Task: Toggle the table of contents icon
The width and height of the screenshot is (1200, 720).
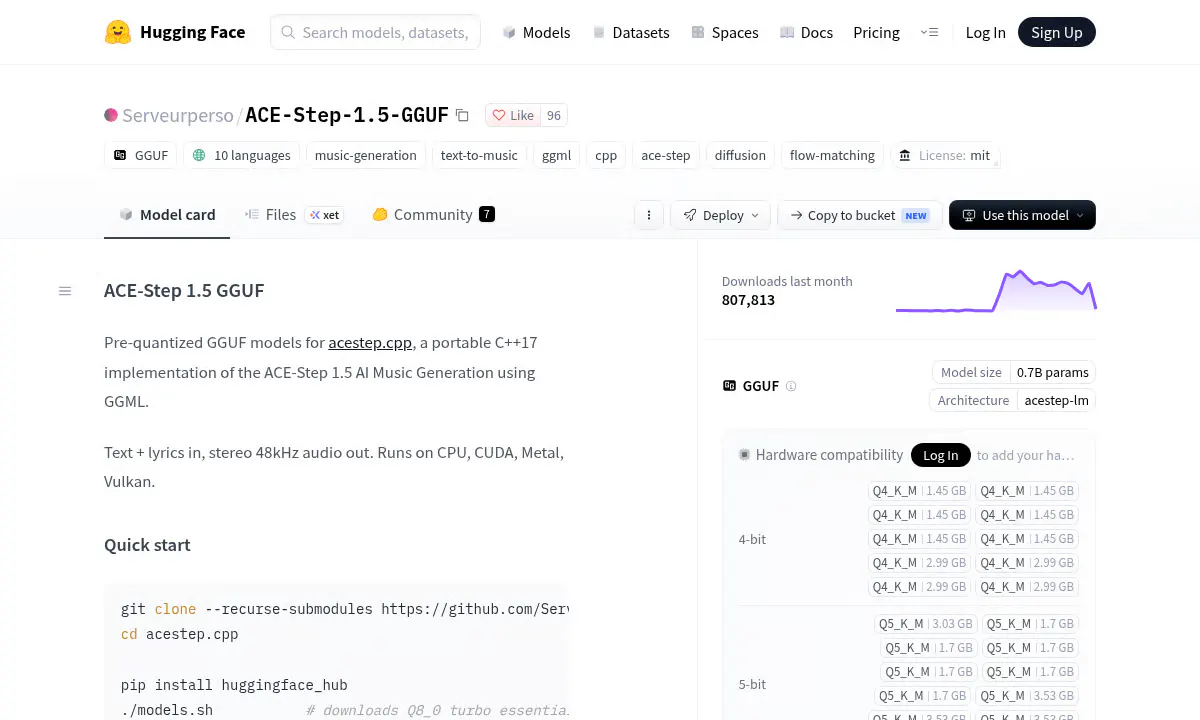Action: pyautogui.click(x=65, y=291)
